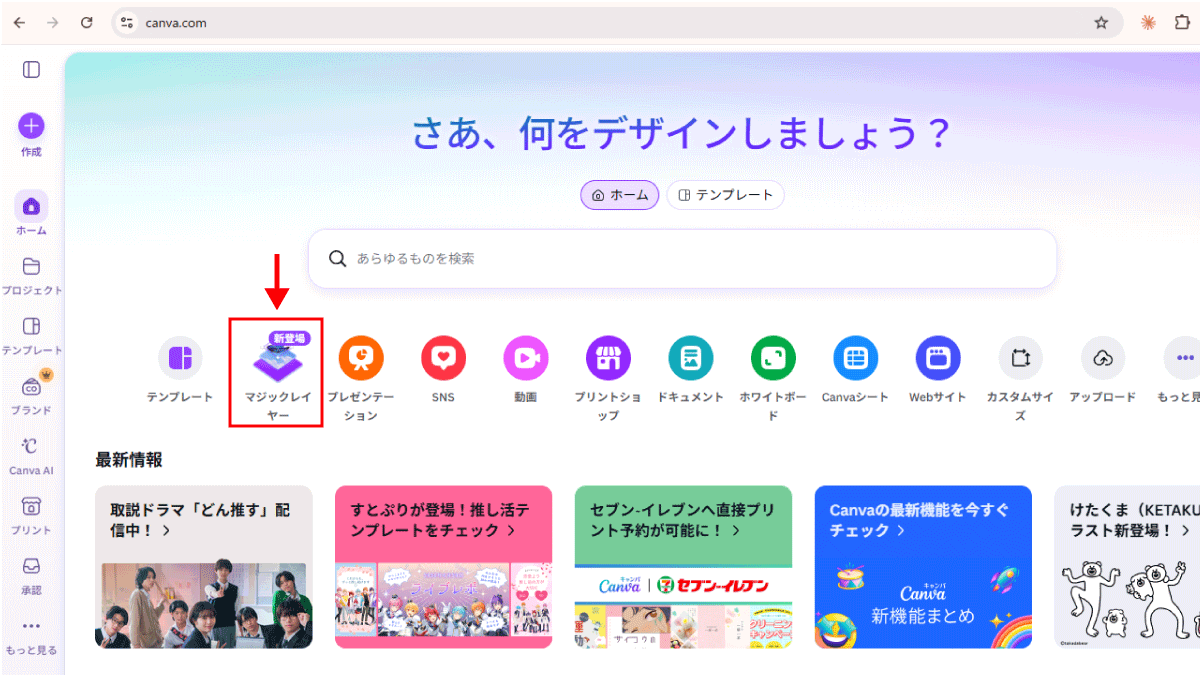Open Canvaシート icon
The height and width of the screenshot is (675, 1200).
pos(856,358)
